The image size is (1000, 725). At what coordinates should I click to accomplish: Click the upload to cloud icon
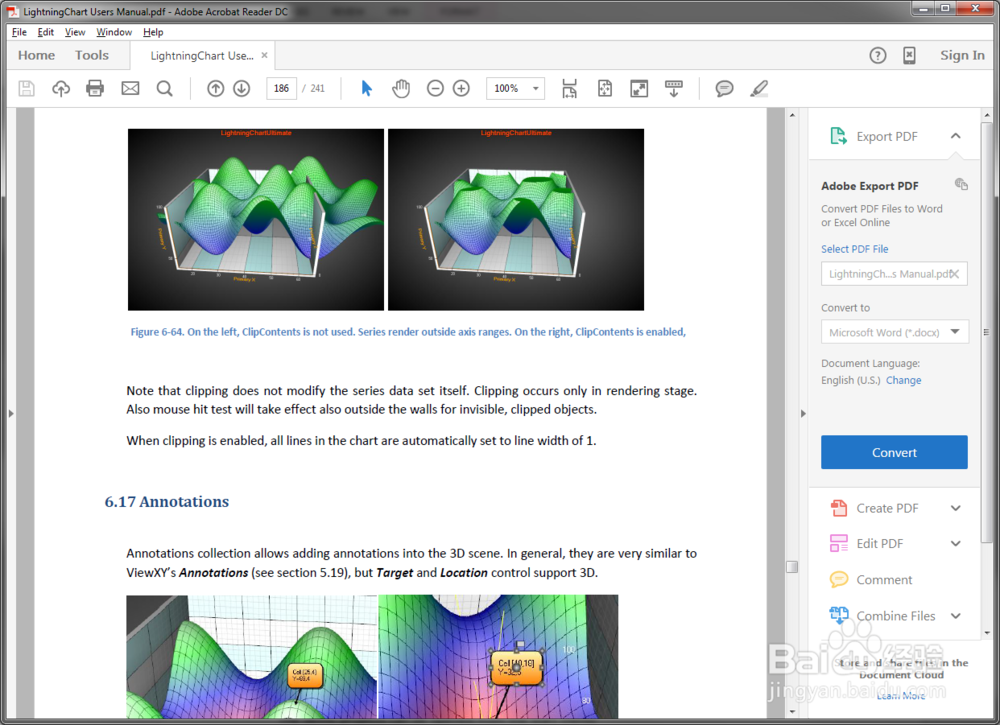coord(61,88)
